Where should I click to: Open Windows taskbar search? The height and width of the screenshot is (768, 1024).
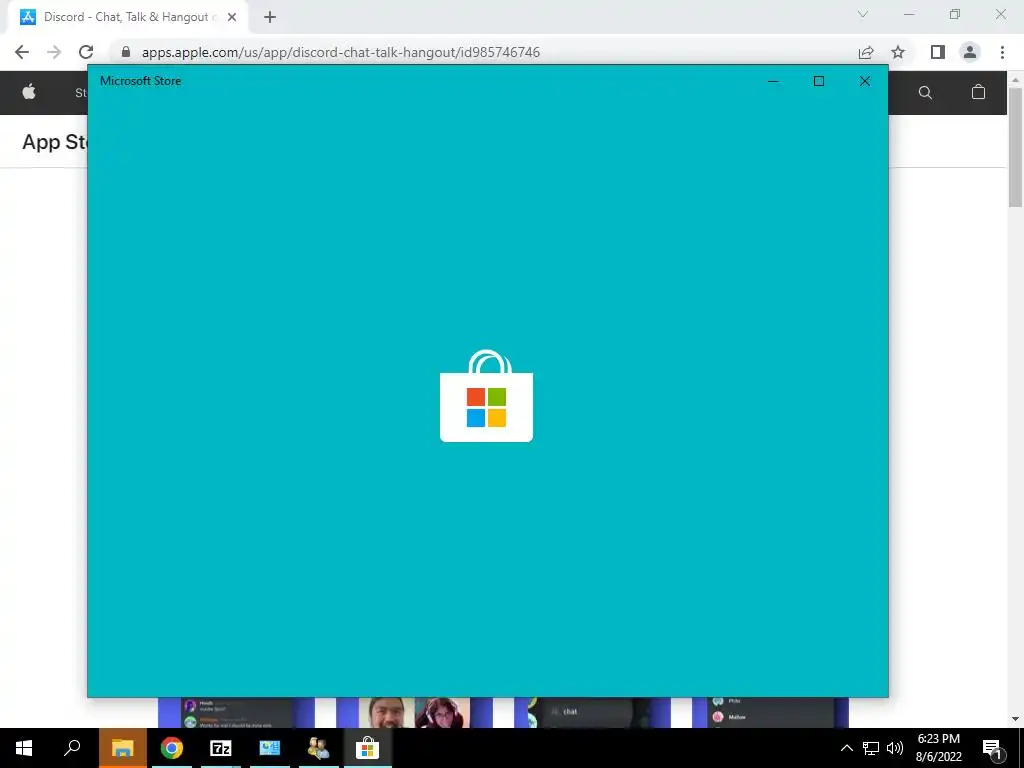(72, 748)
